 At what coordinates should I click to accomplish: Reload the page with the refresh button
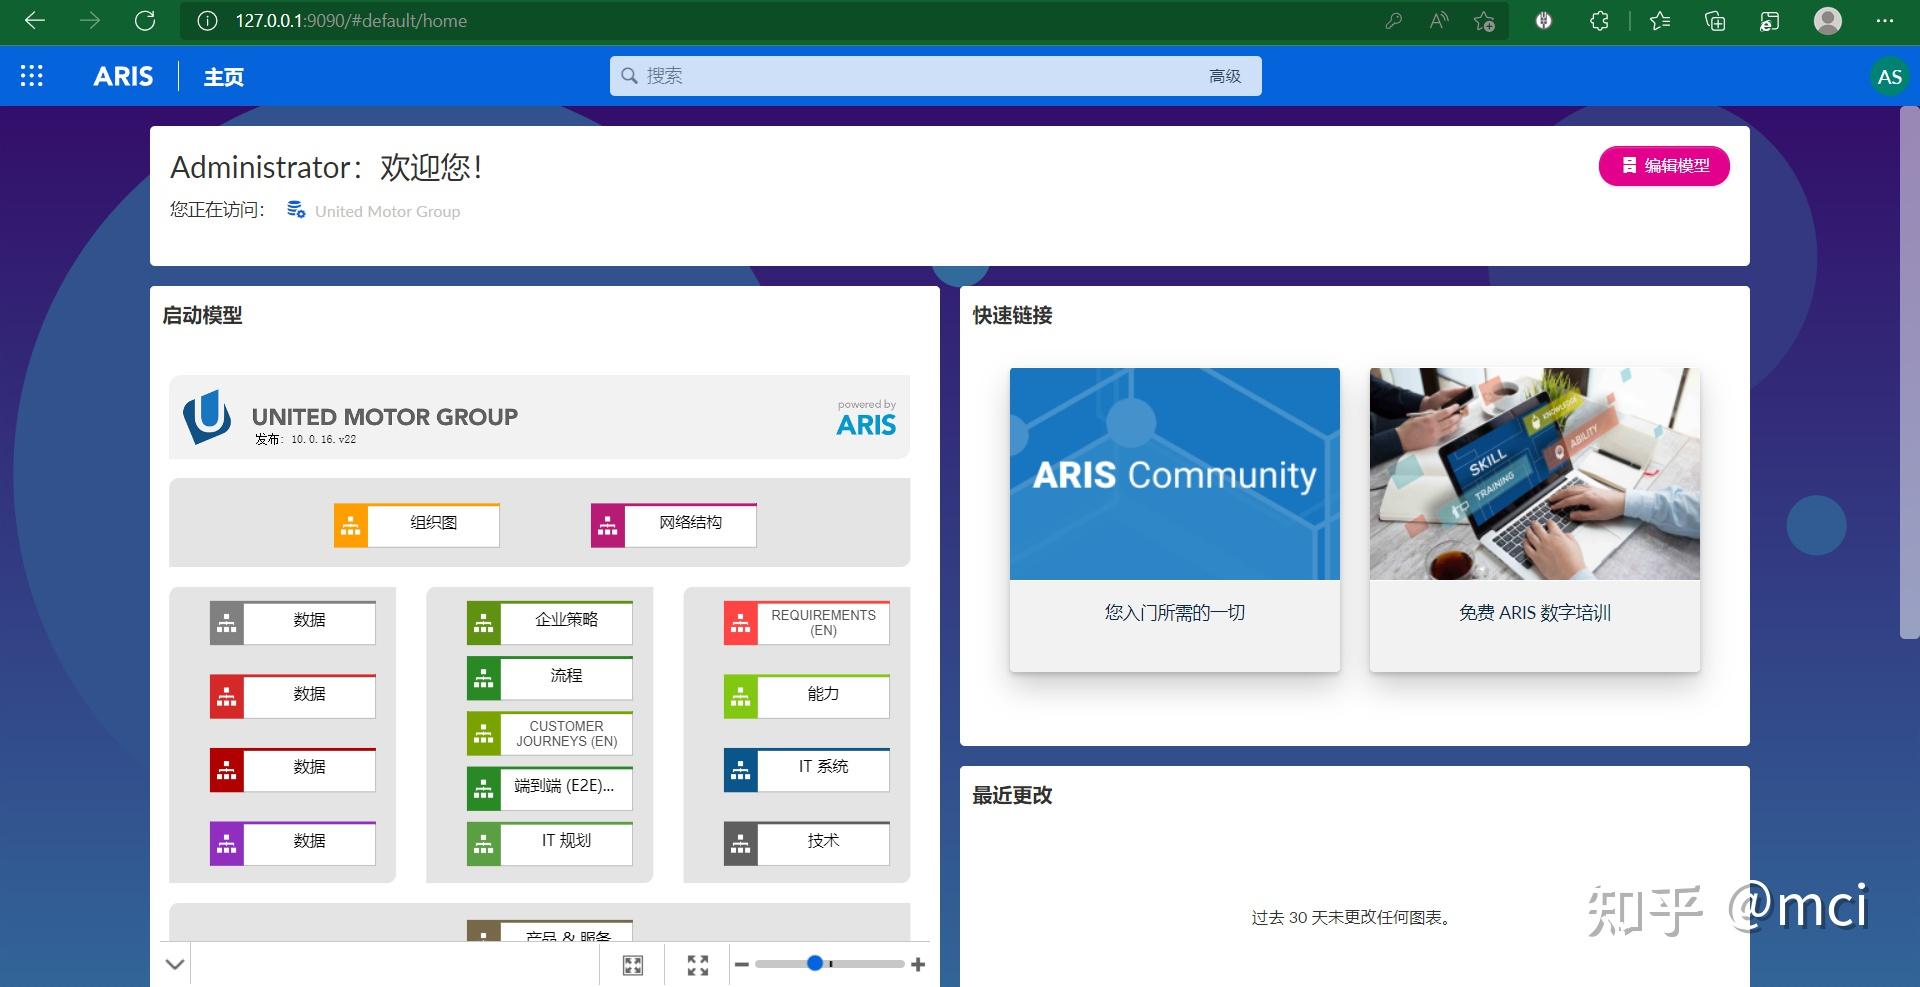(145, 21)
